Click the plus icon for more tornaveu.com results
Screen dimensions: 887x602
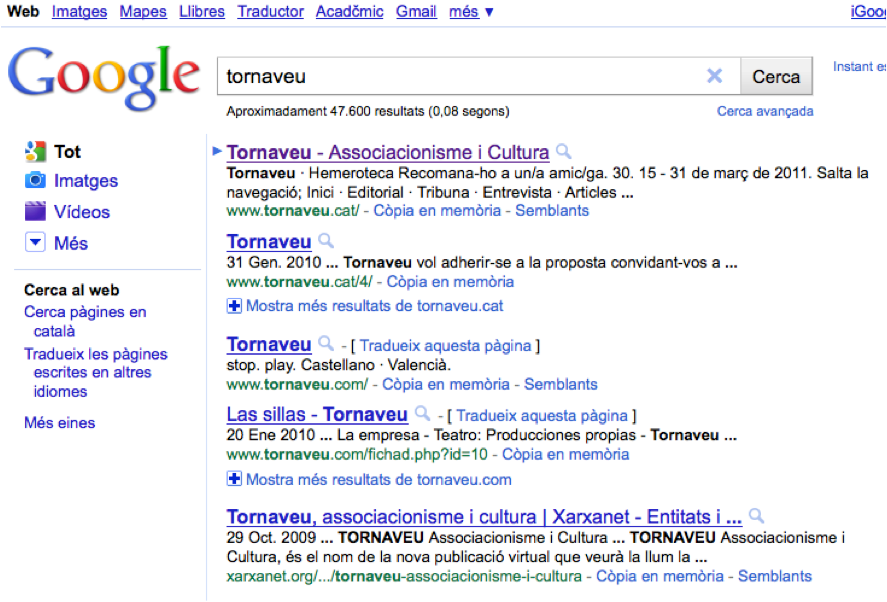232,480
